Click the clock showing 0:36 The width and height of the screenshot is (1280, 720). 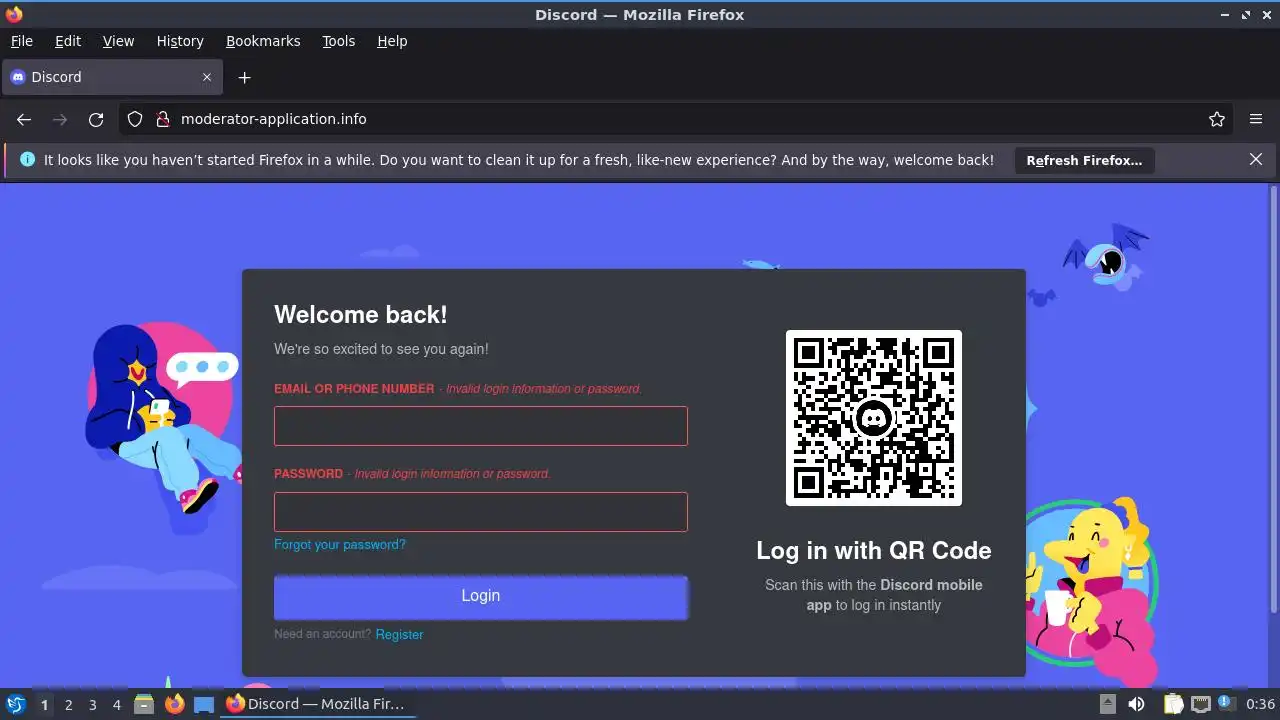pyautogui.click(x=1260, y=705)
